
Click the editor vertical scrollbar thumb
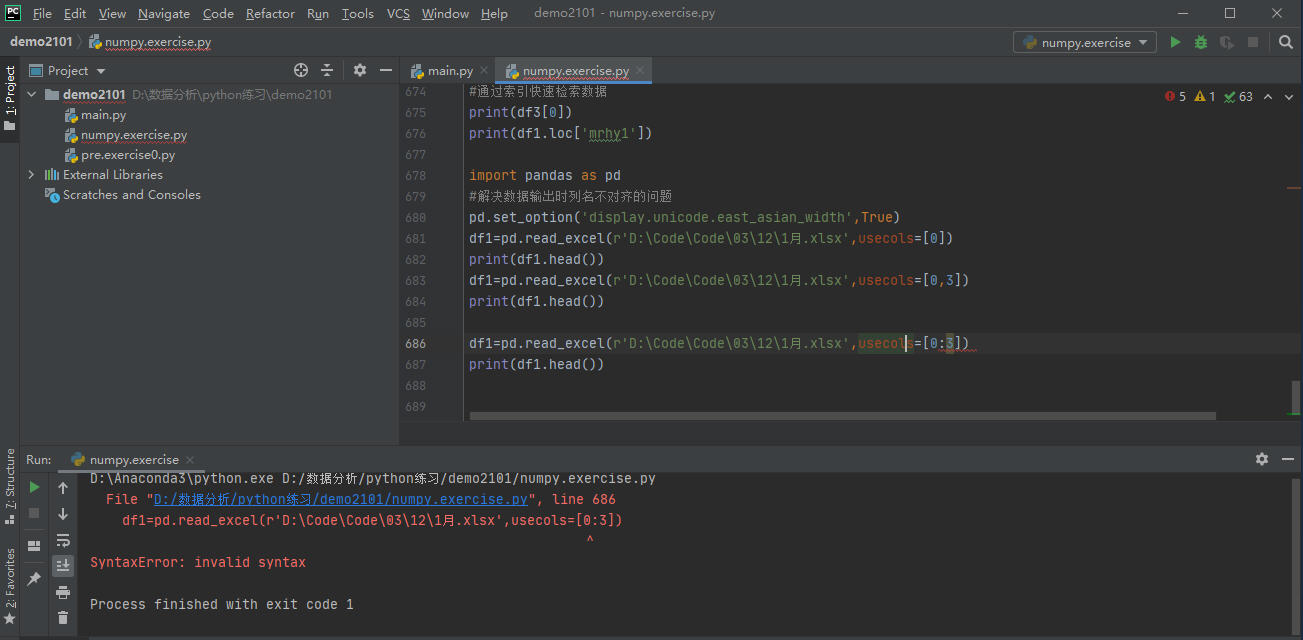pyautogui.click(x=1296, y=397)
